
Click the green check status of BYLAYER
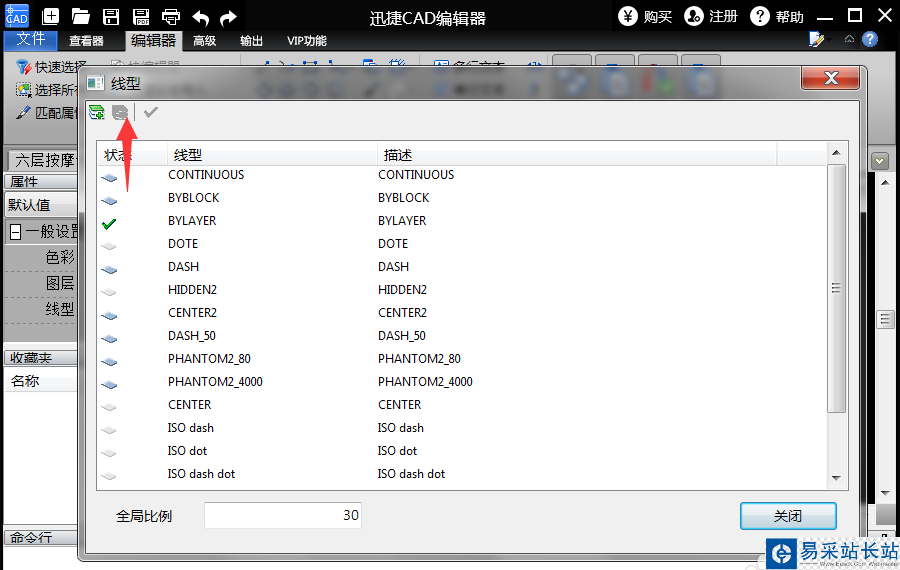[x=109, y=224]
